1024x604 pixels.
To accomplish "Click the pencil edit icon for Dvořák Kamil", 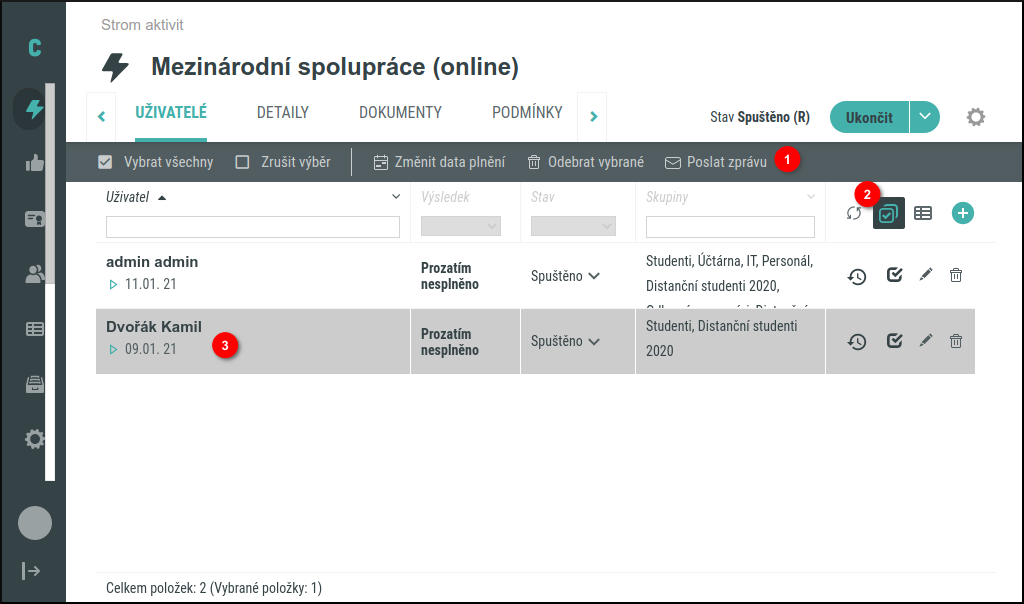I will point(926,341).
